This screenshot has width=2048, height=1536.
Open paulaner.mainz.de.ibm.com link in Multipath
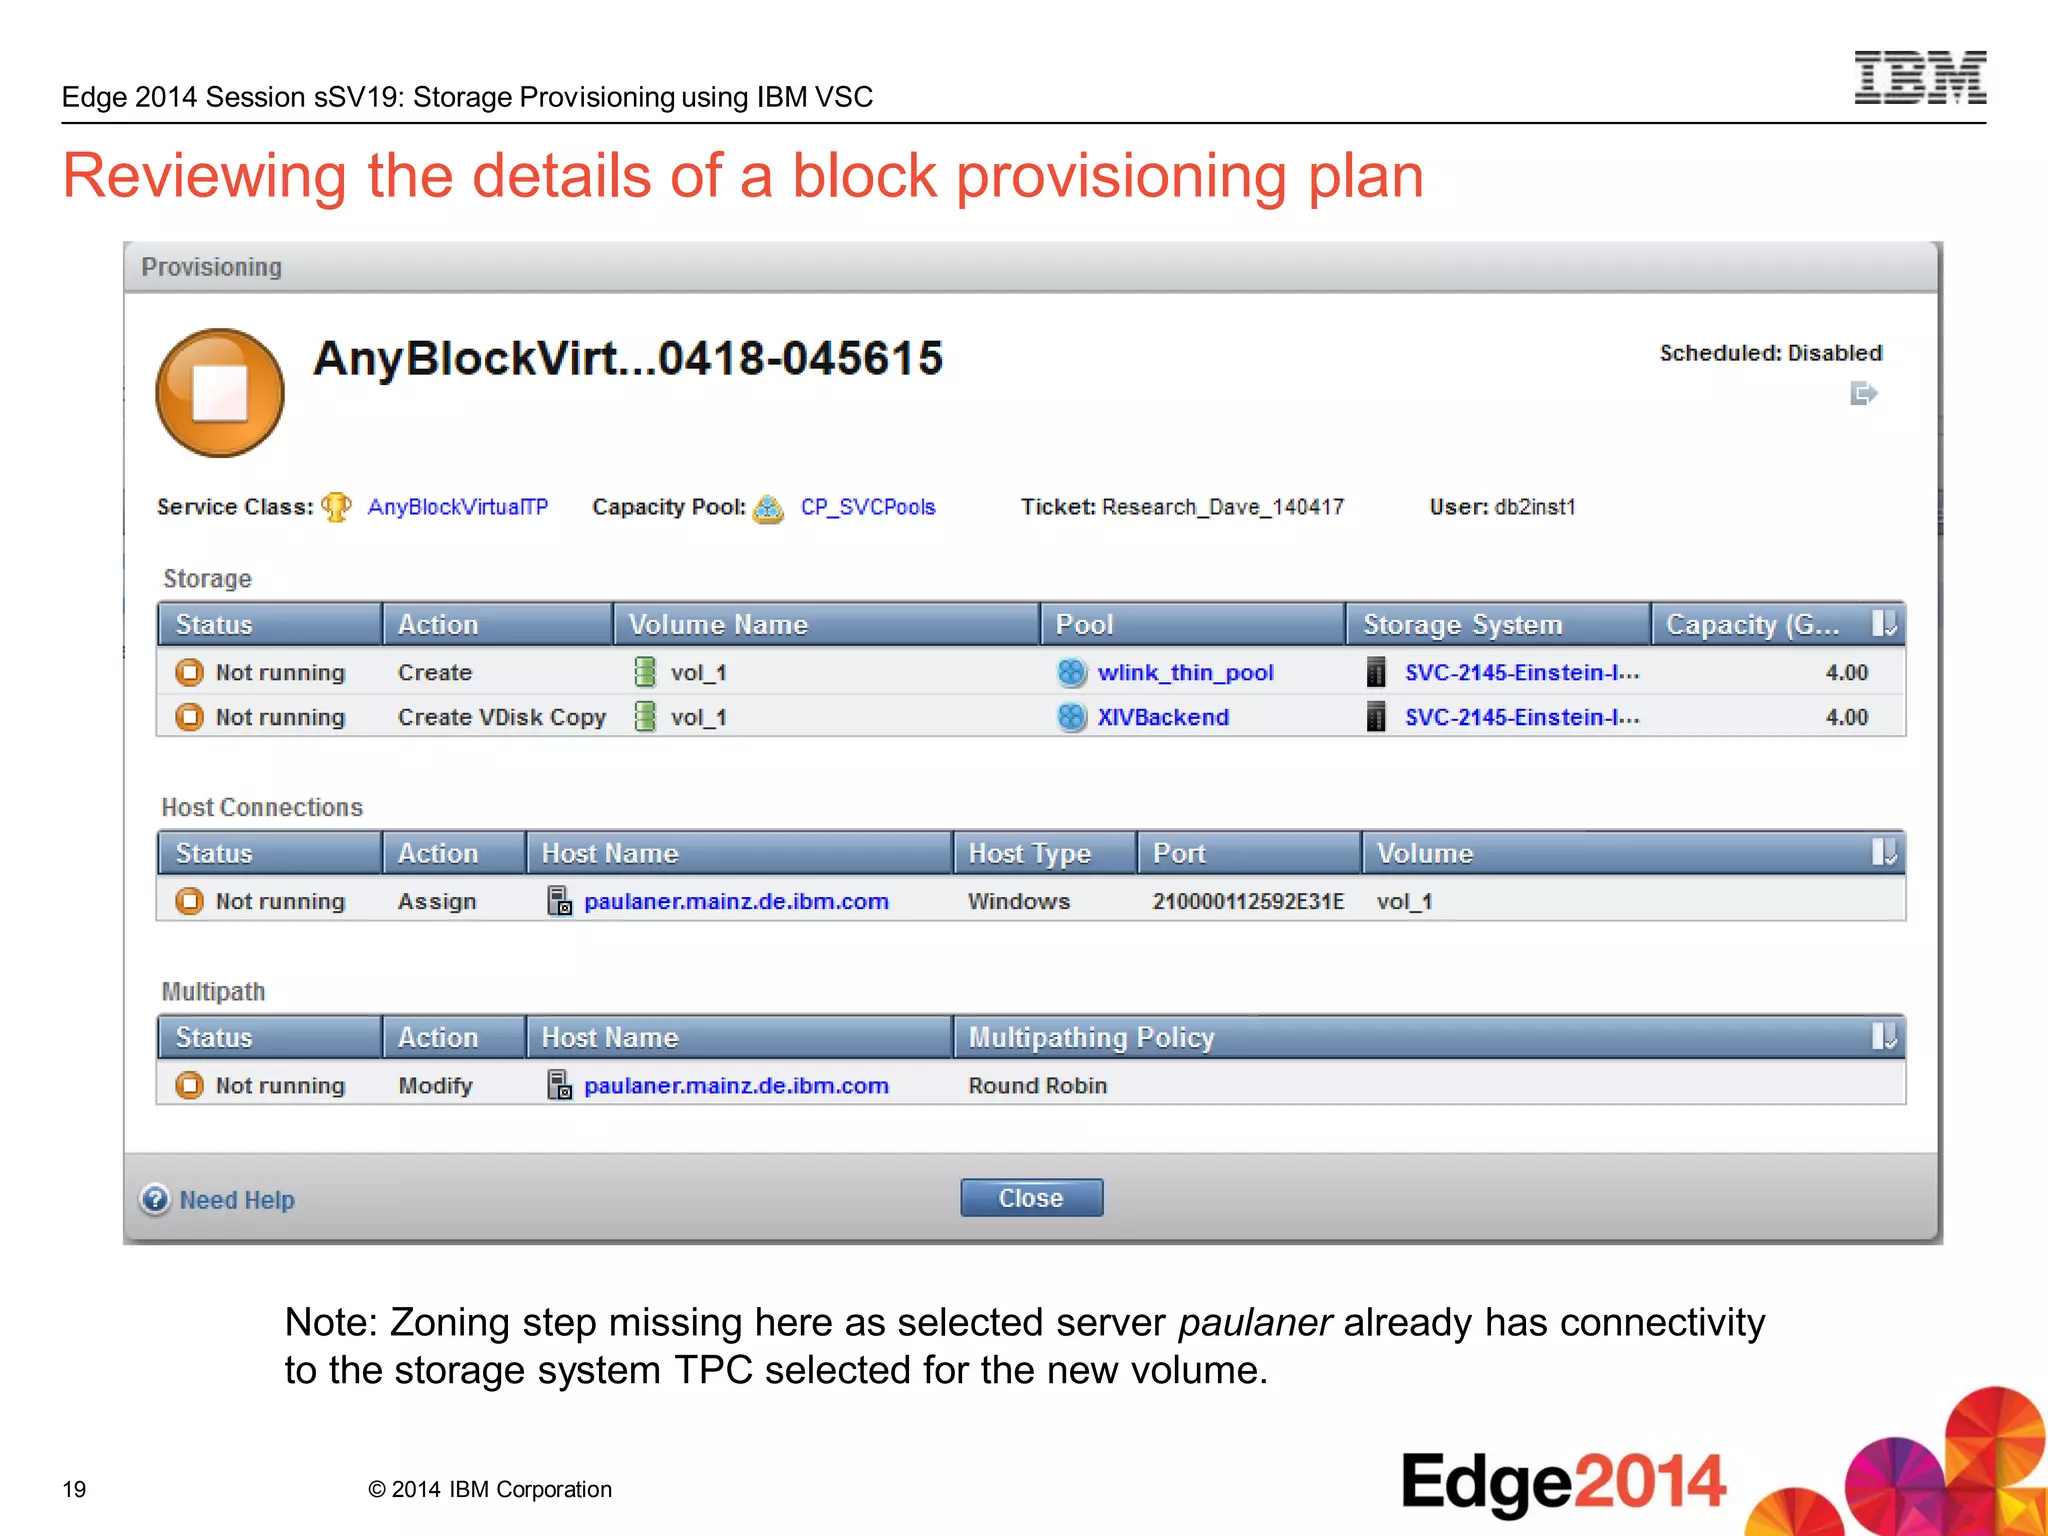(736, 1085)
